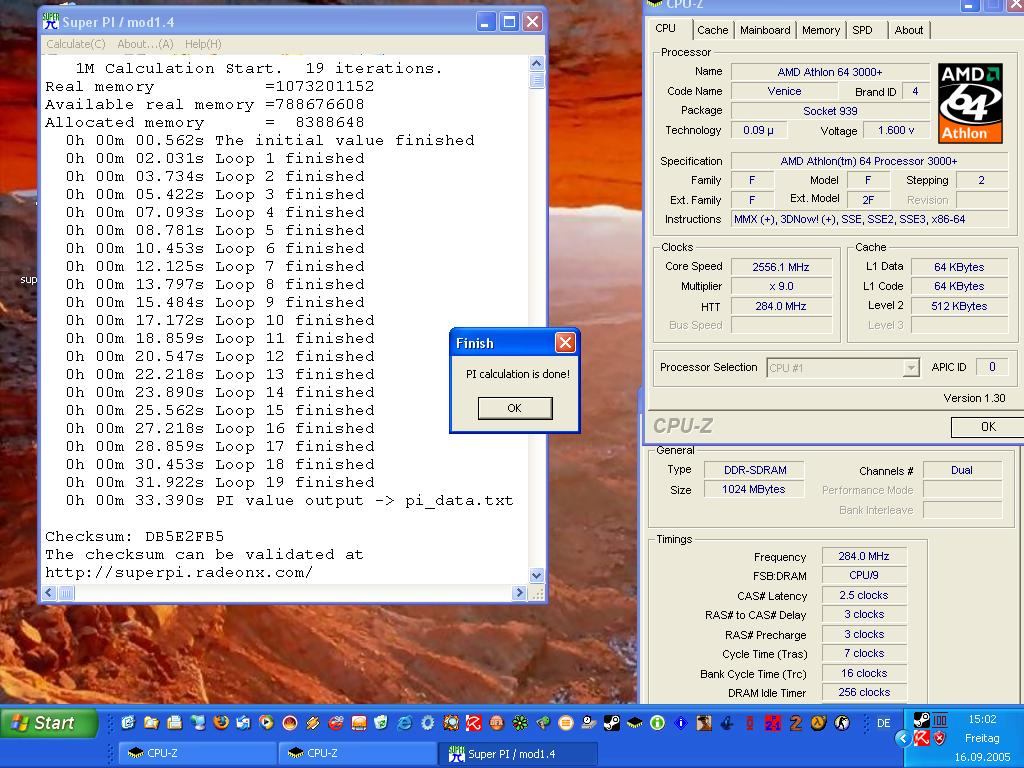Click OK button in CPU-Z window
The image size is (1024, 768).
point(987,426)
